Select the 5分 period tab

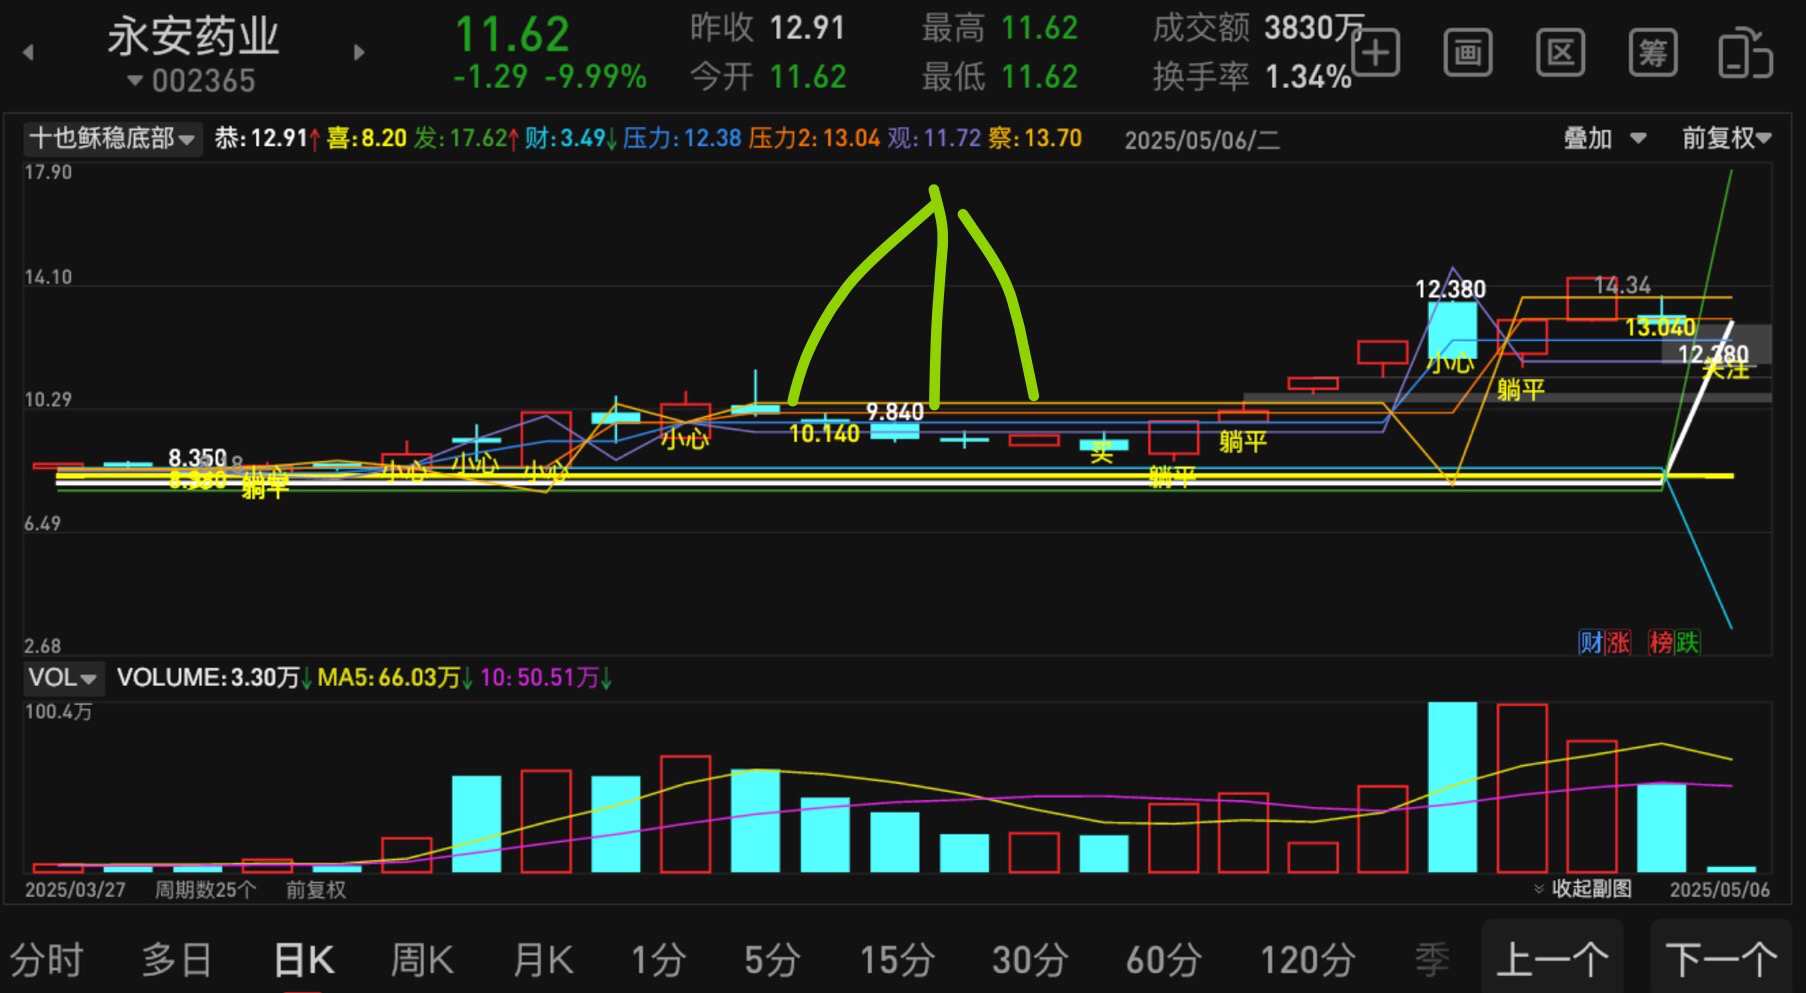(x=772, y=960)
